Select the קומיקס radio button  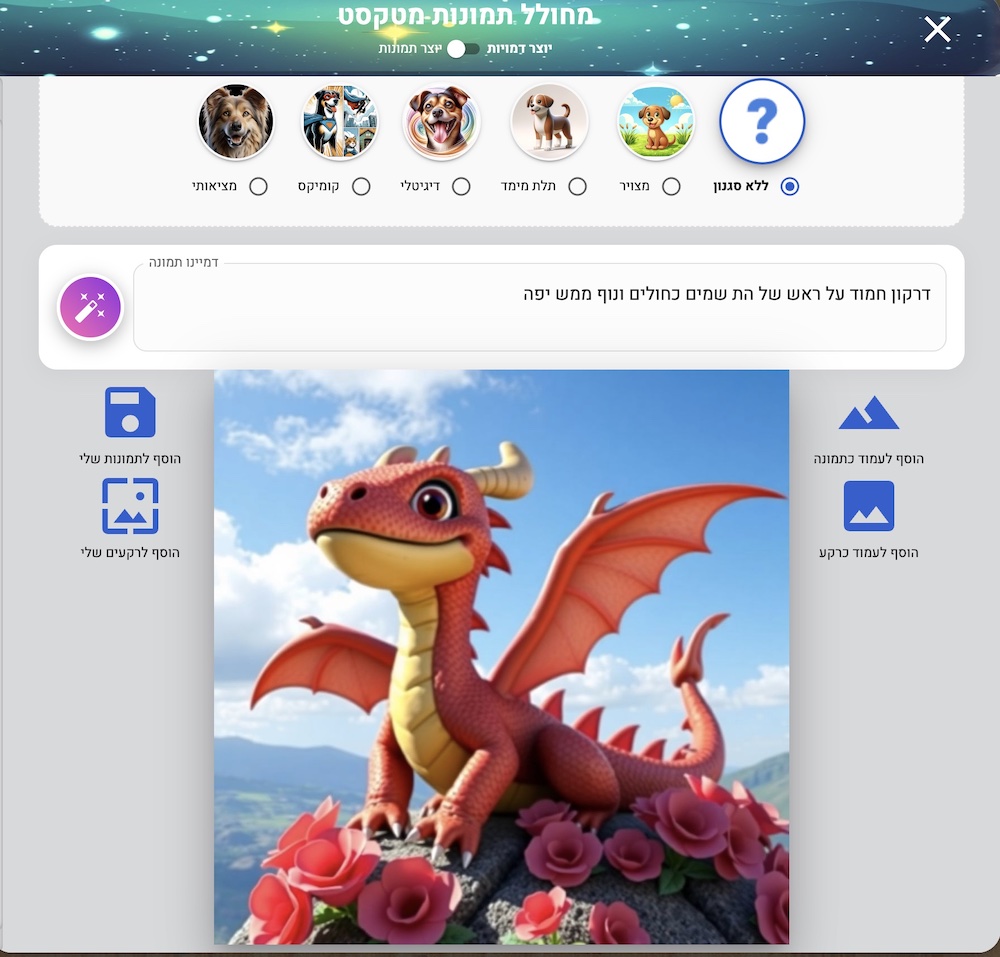pos(361,186)
